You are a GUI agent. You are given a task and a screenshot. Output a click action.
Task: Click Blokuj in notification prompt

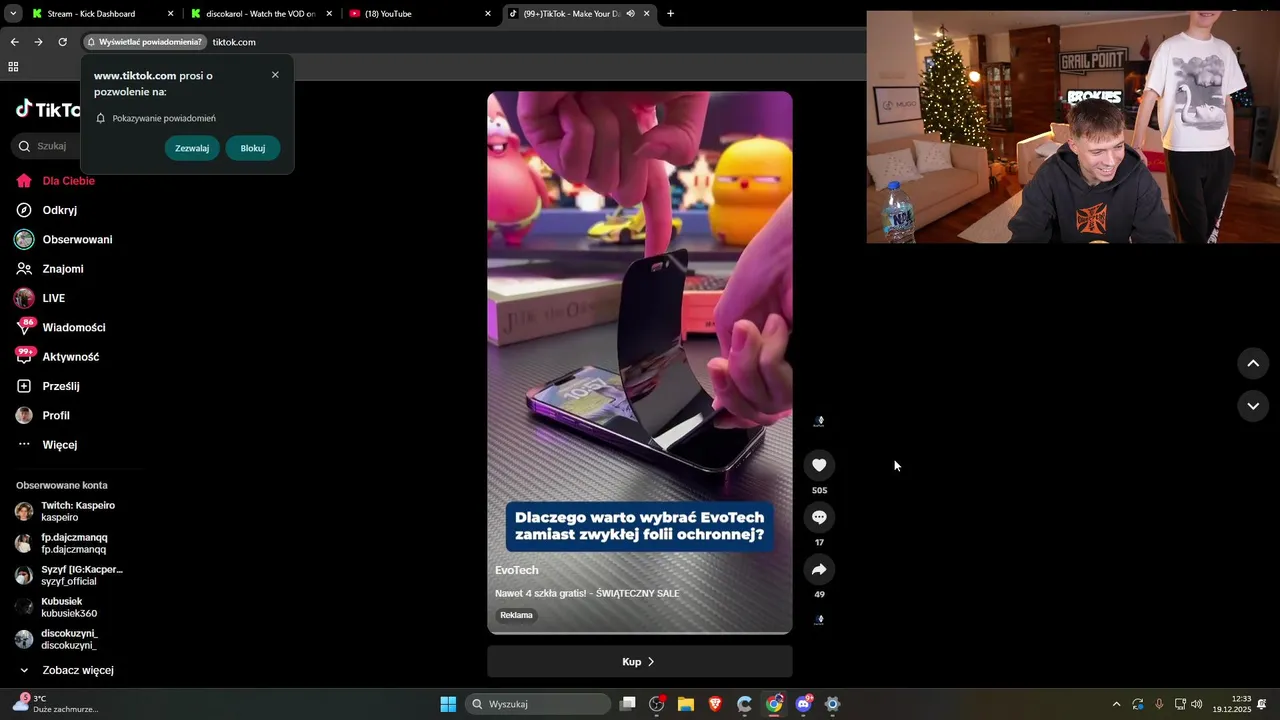pos(253,148)
